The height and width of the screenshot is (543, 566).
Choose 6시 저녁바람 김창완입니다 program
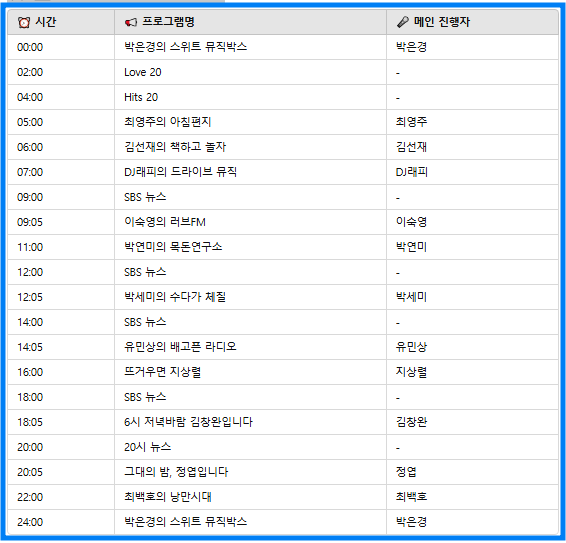[188, 422]
